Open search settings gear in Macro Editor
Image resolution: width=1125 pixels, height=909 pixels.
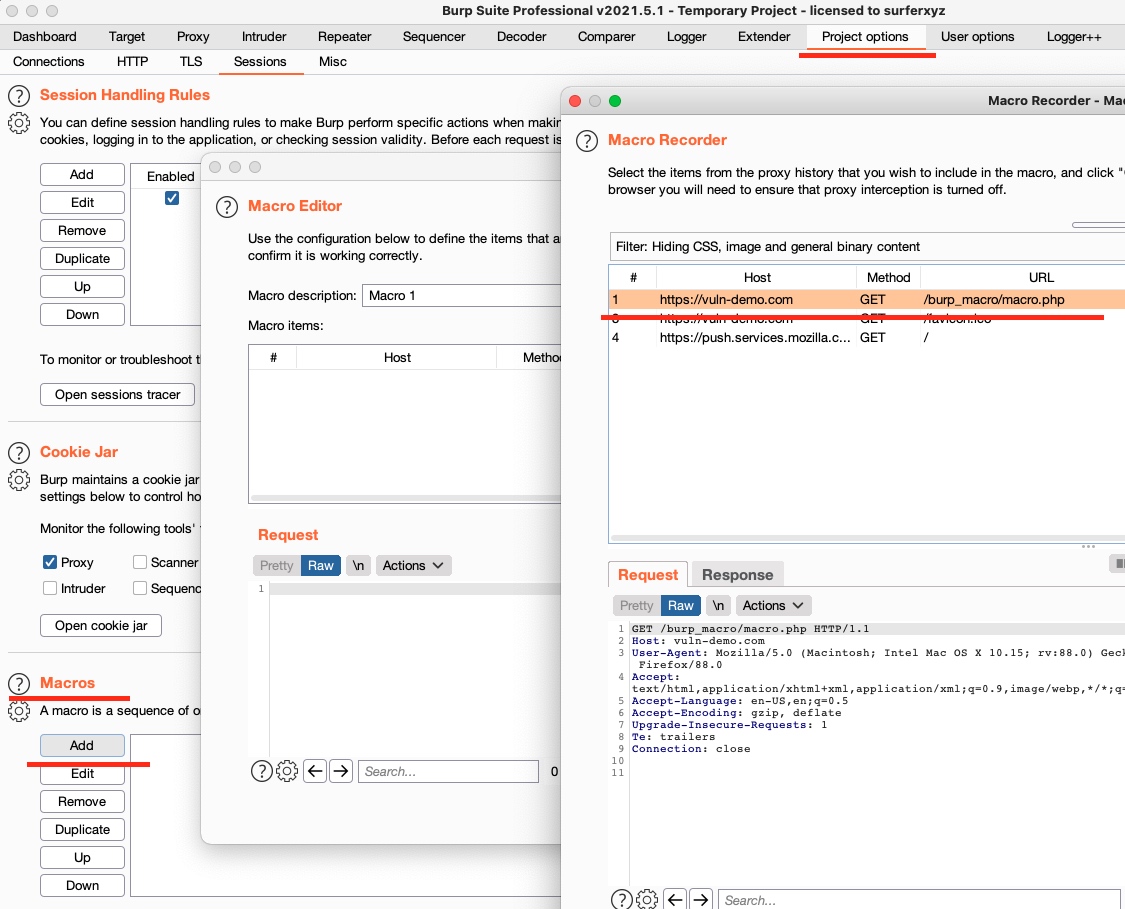click(287, 771)
